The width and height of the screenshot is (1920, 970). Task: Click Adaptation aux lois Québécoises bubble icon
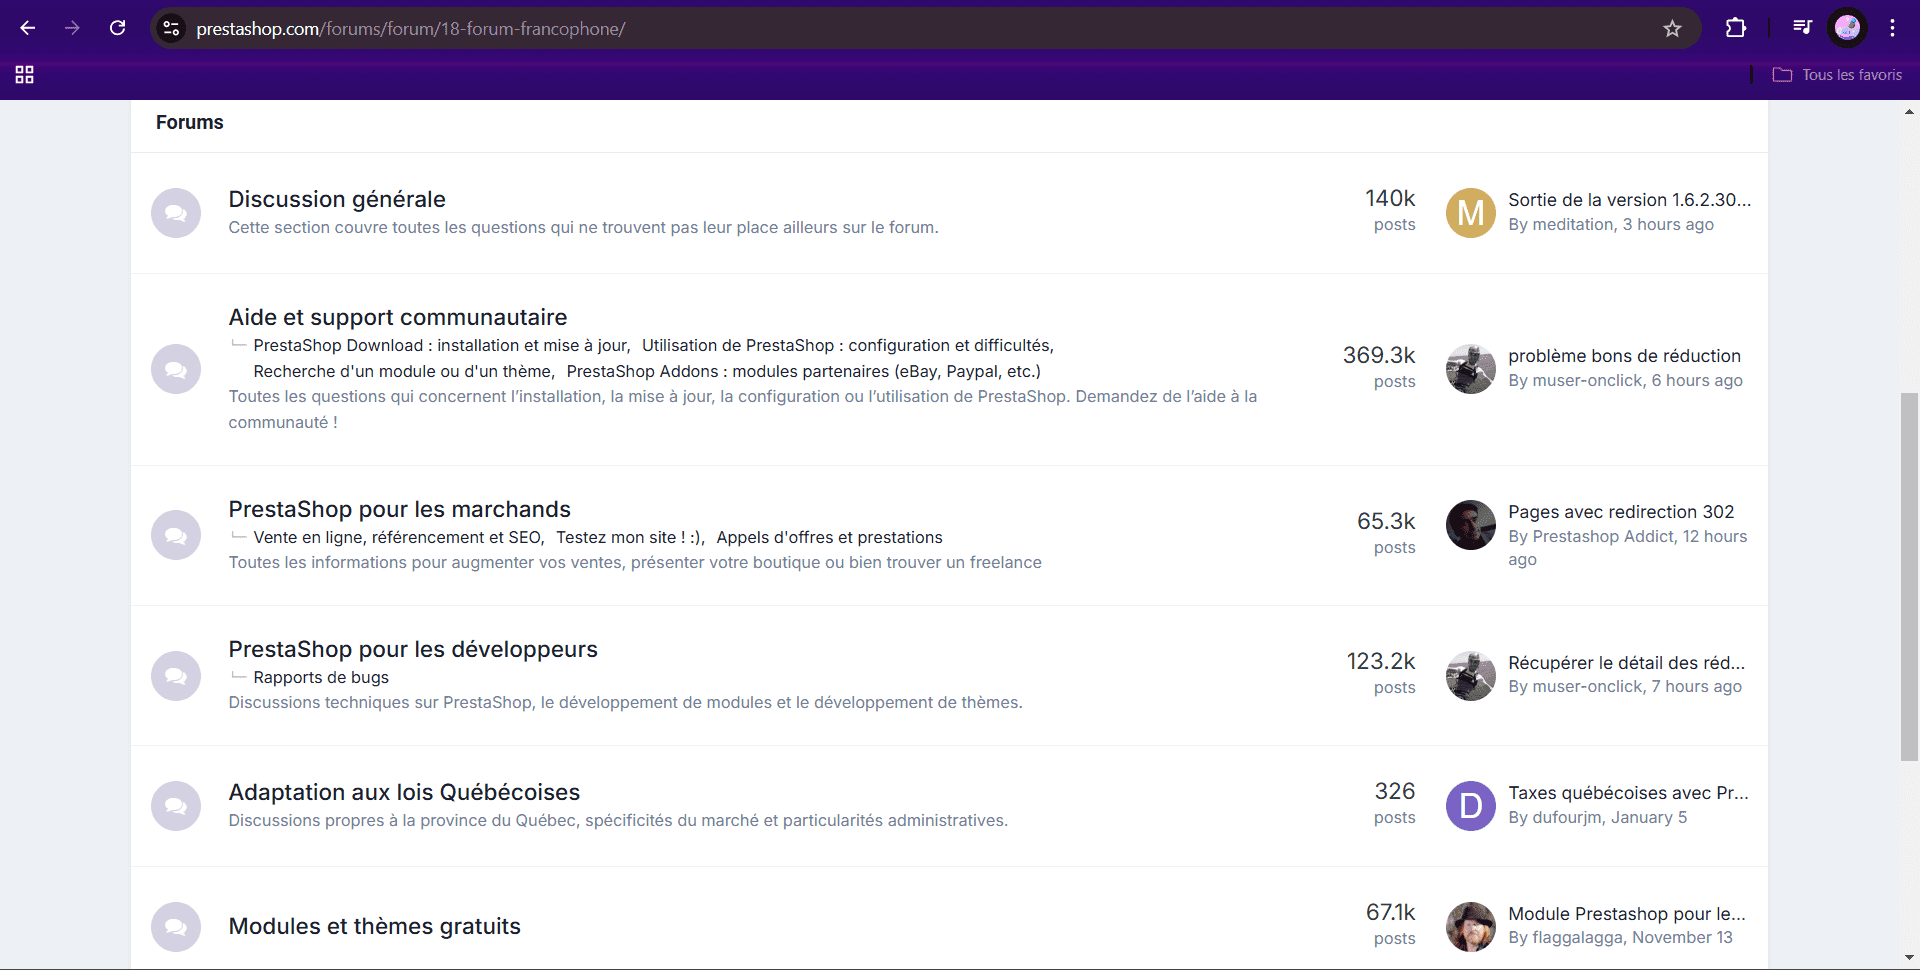[x=176, y=806]
